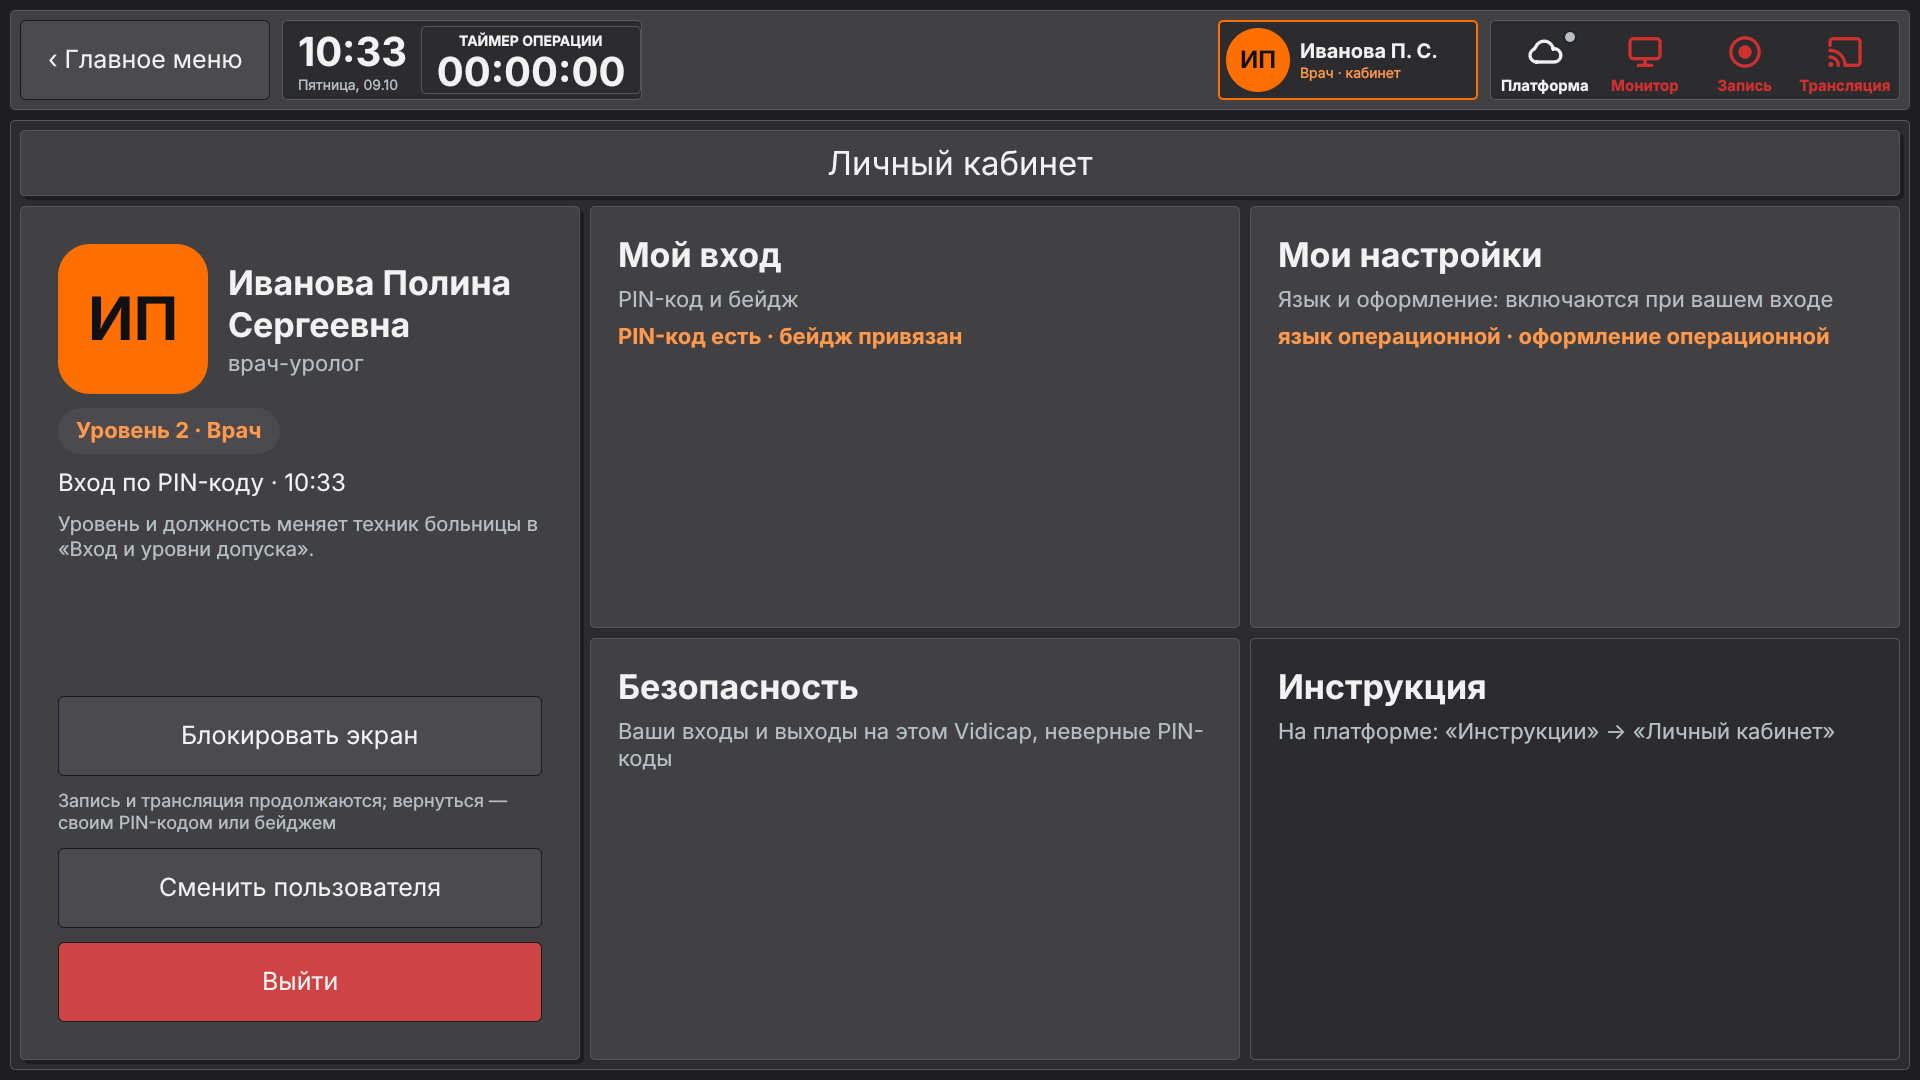Click the Иванова П. С. user chip
The height and width of the screenshot is (1080, 1920).
pyautogui.click(x=1347, y=60)
